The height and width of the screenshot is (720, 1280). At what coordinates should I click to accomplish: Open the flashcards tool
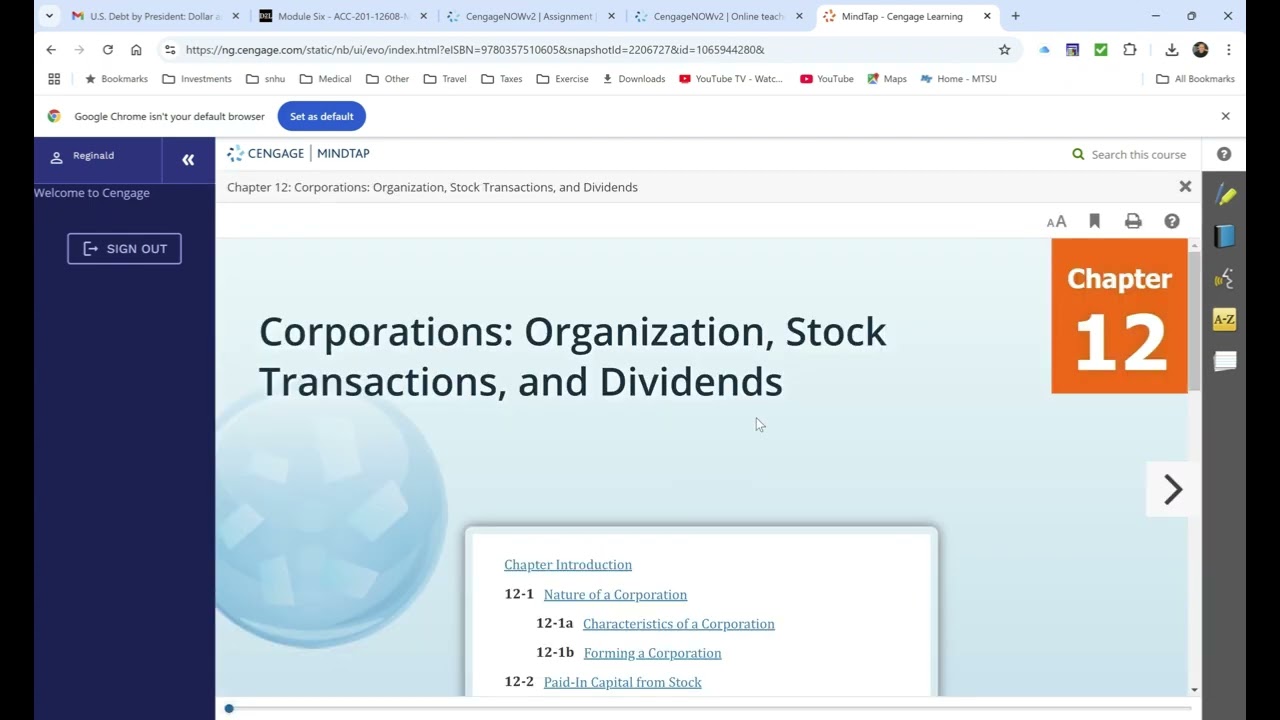[x=1225, y=361]
